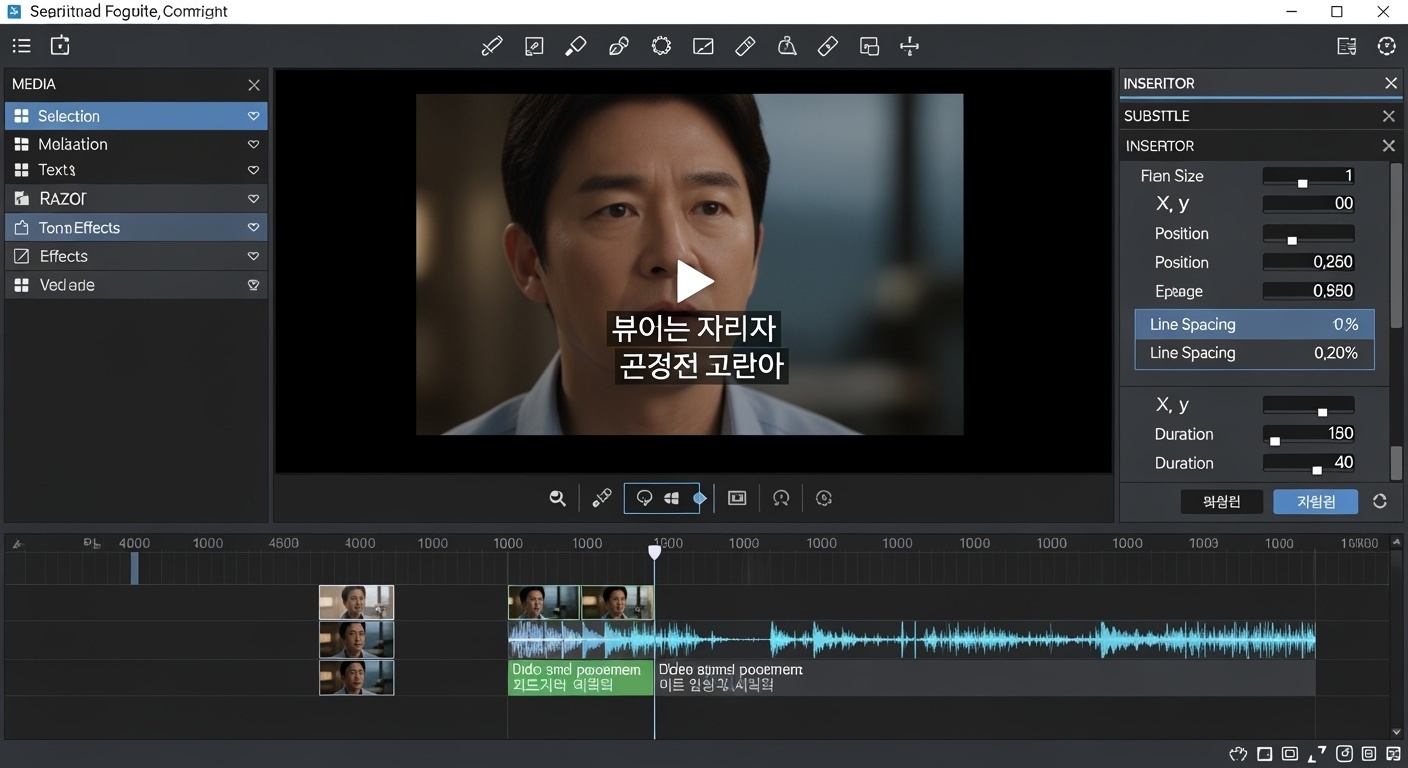Select the link-in-square tool icon
1408x768 pixels.
point(534,46)
